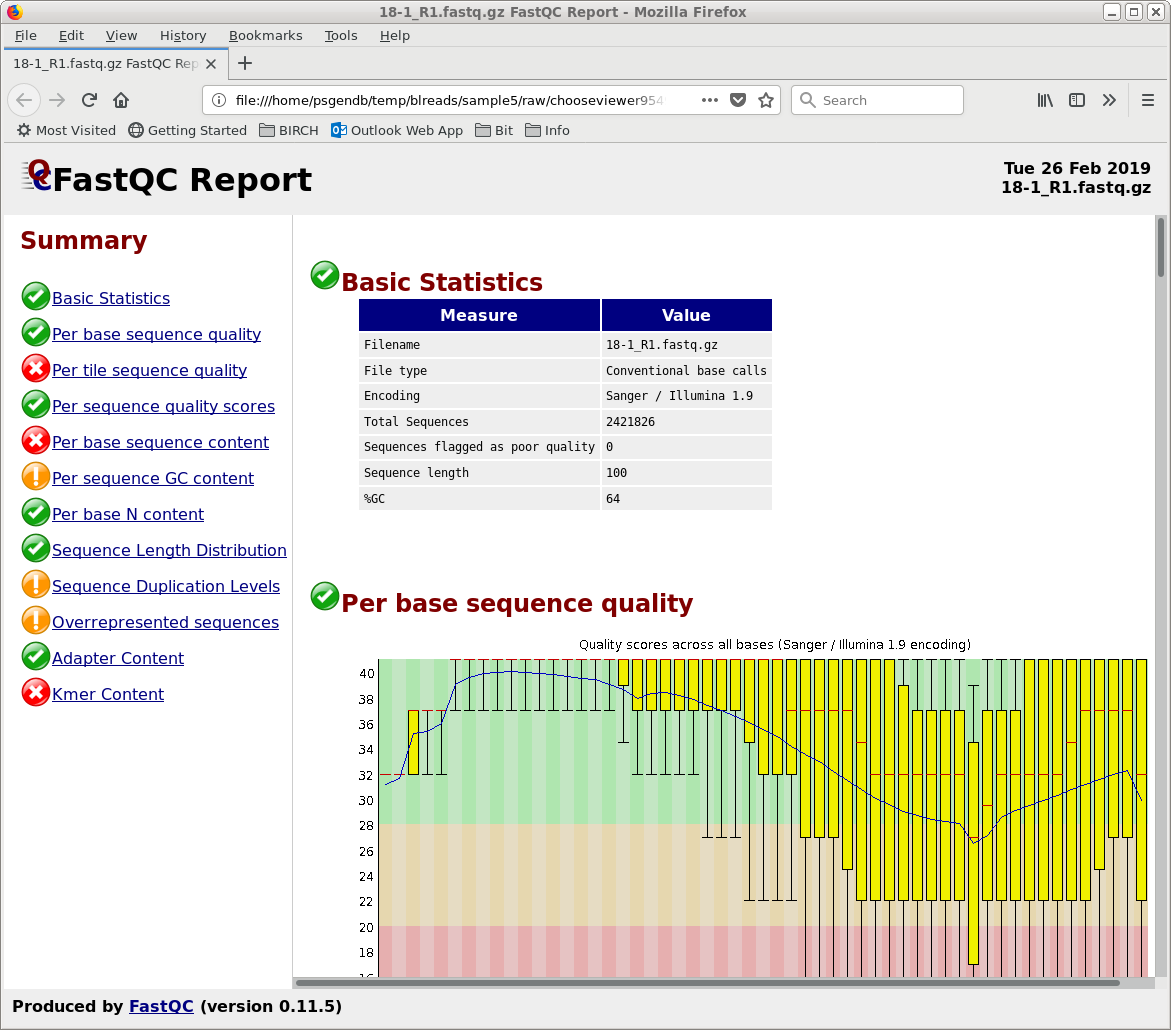Open the Pocket save icon in address bar
Viewport: 1171px width, 1030px height.
[738, 100]
